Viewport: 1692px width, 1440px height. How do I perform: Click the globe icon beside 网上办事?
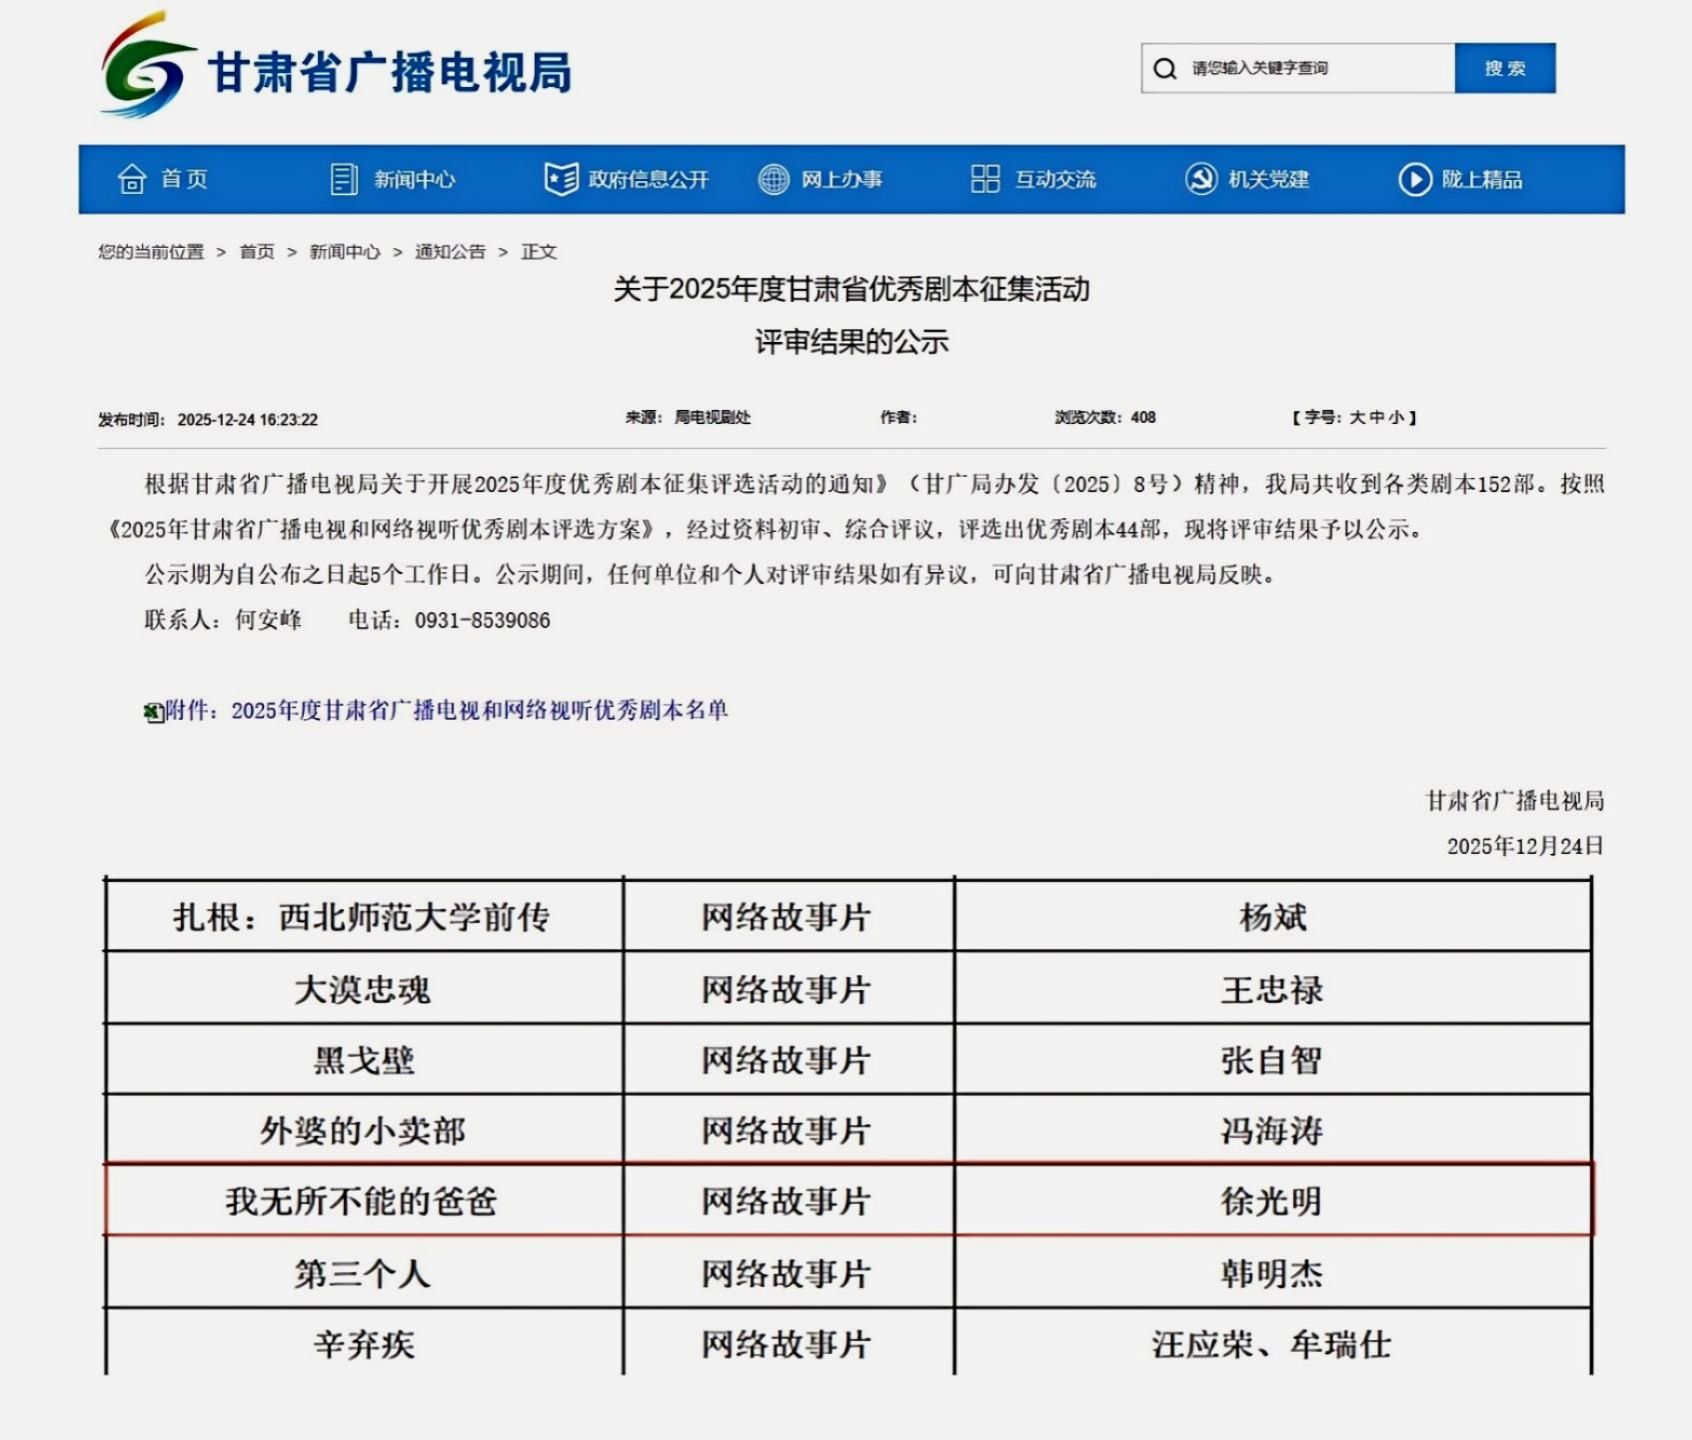[773, 179]
